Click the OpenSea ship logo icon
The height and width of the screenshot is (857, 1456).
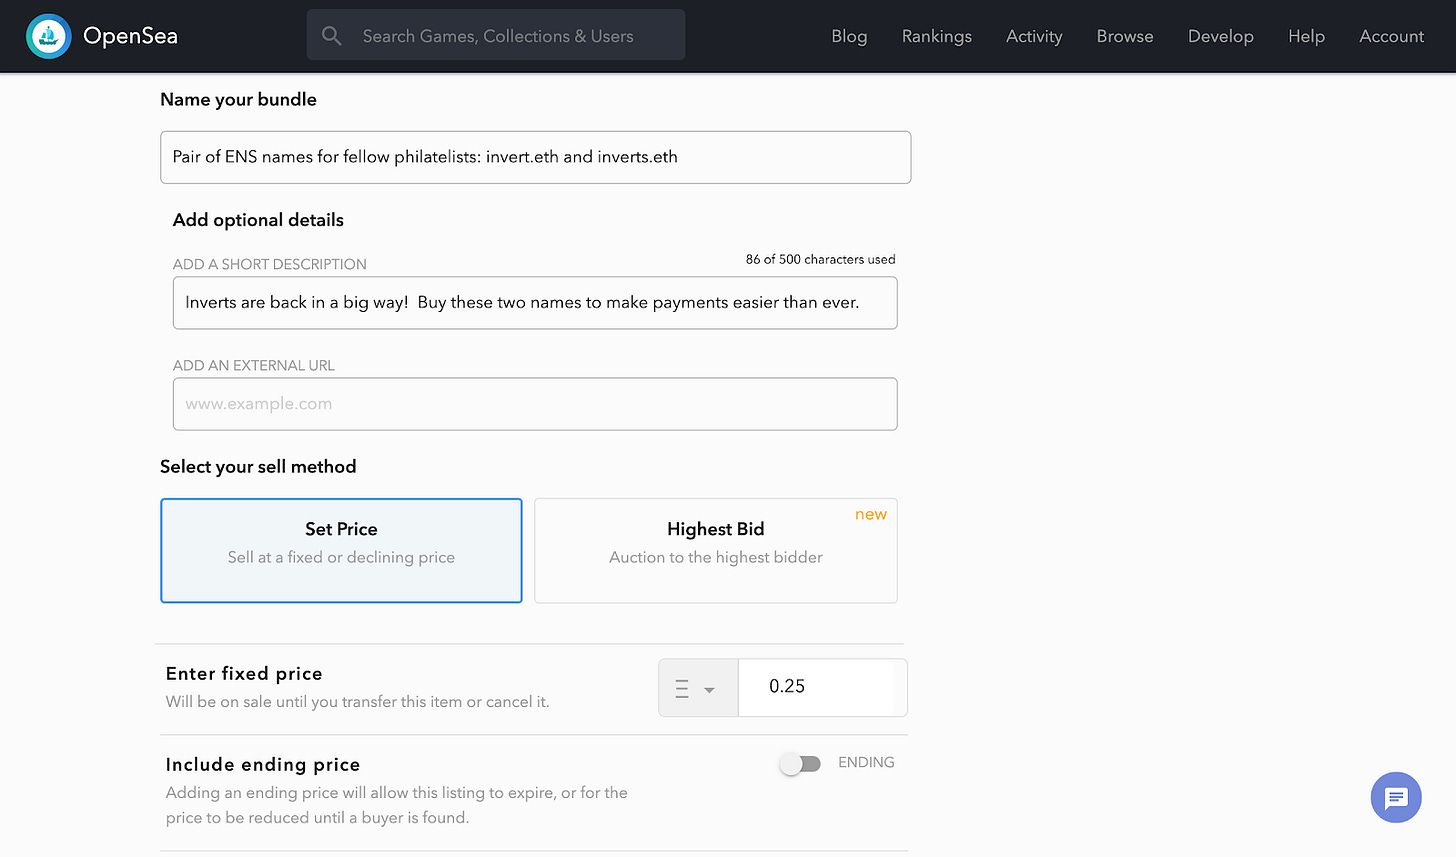(x=48, y=36)
